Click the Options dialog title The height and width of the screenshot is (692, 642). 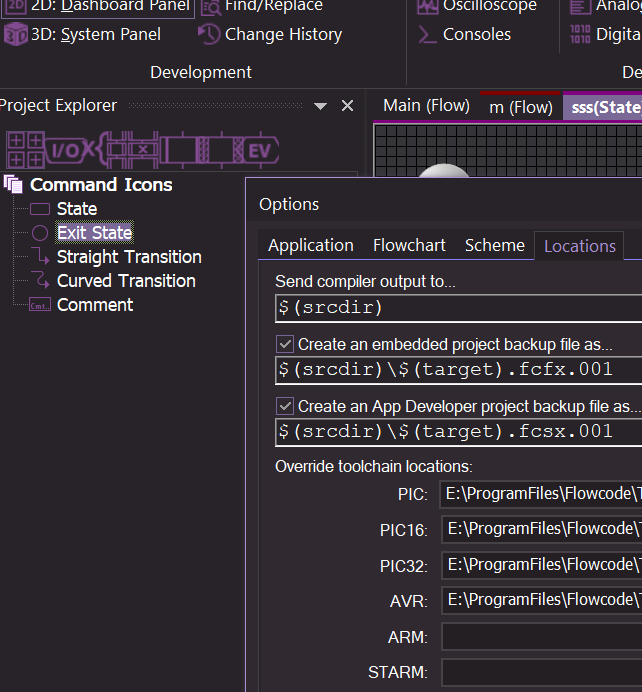click(x=289, y=204)
